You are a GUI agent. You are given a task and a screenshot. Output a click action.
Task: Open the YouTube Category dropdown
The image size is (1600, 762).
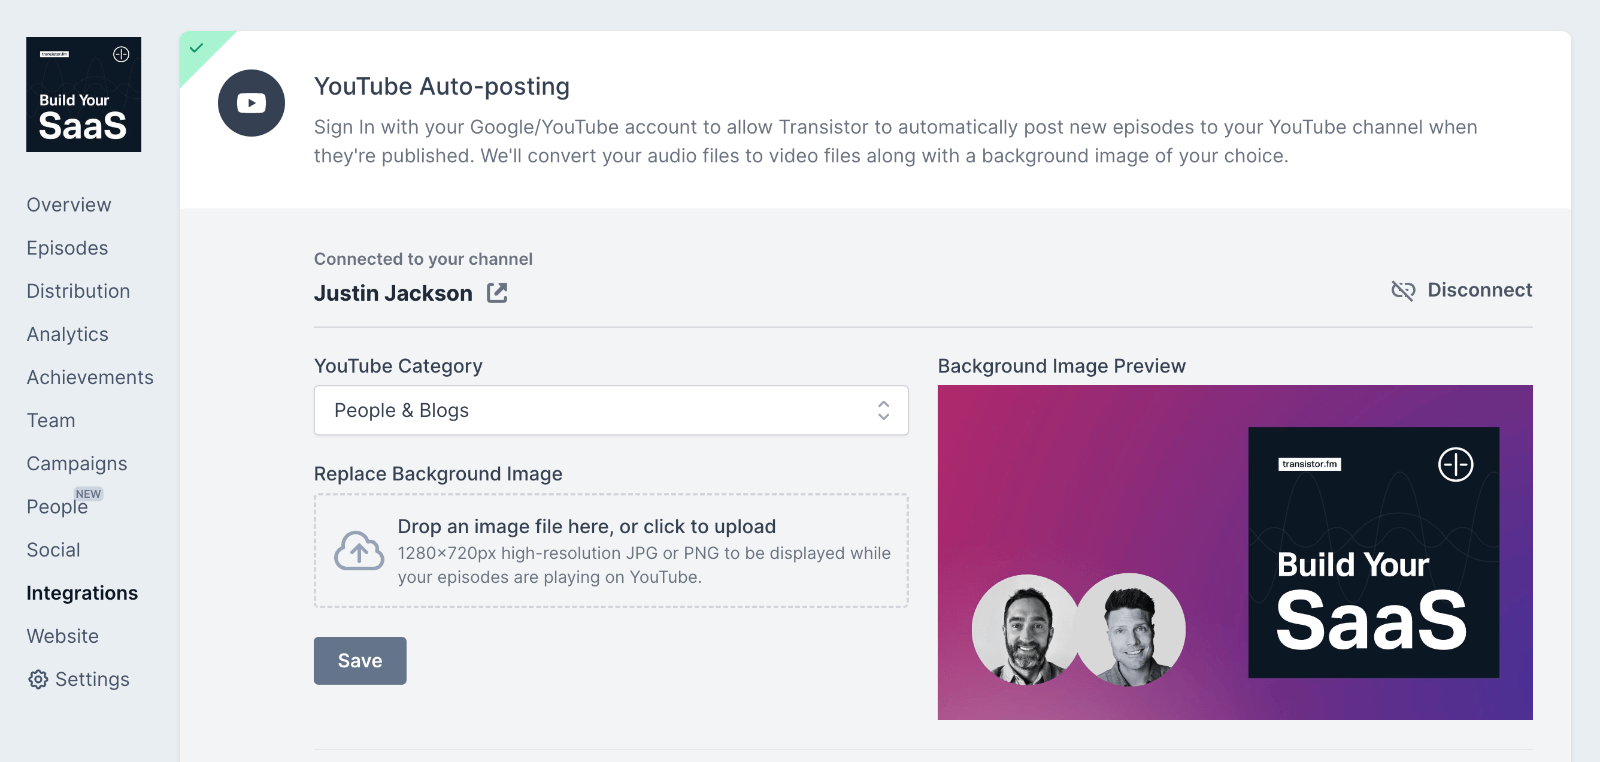(610, 410)
